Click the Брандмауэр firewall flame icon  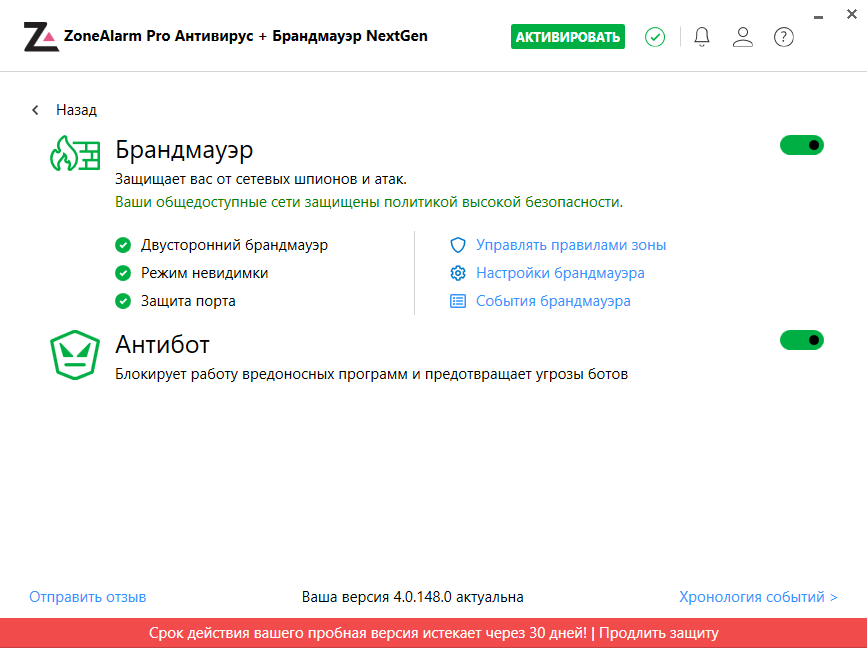pyautogui.click(x=75, y=153)
